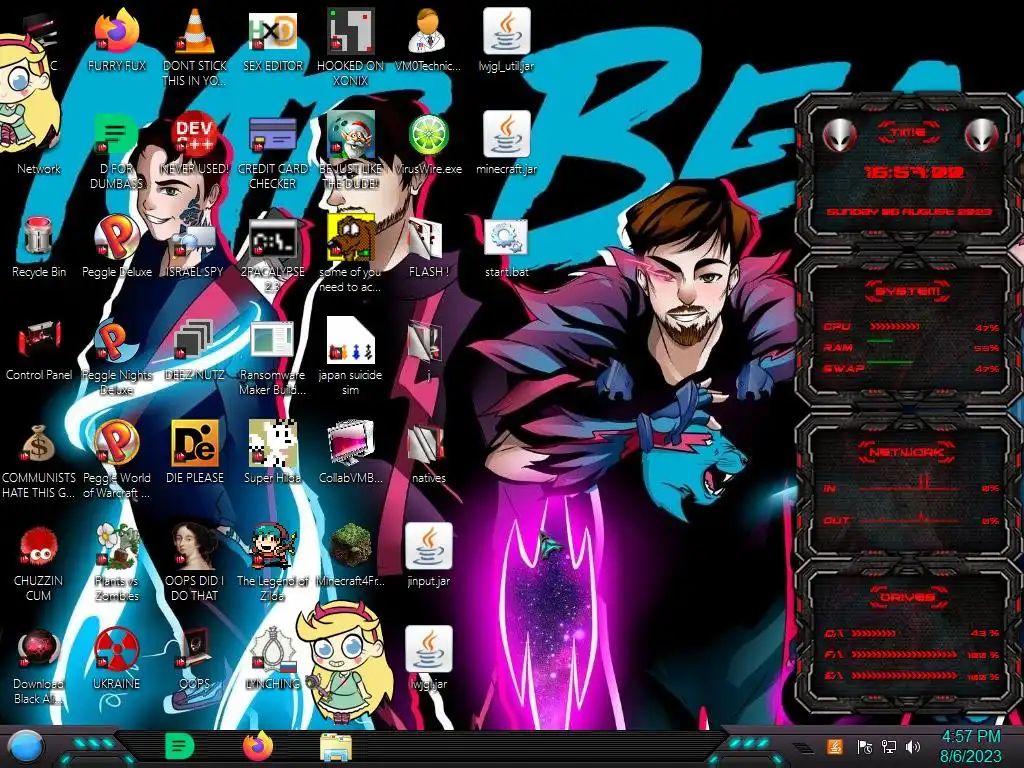Click the TIME widget header

point(908,132)
